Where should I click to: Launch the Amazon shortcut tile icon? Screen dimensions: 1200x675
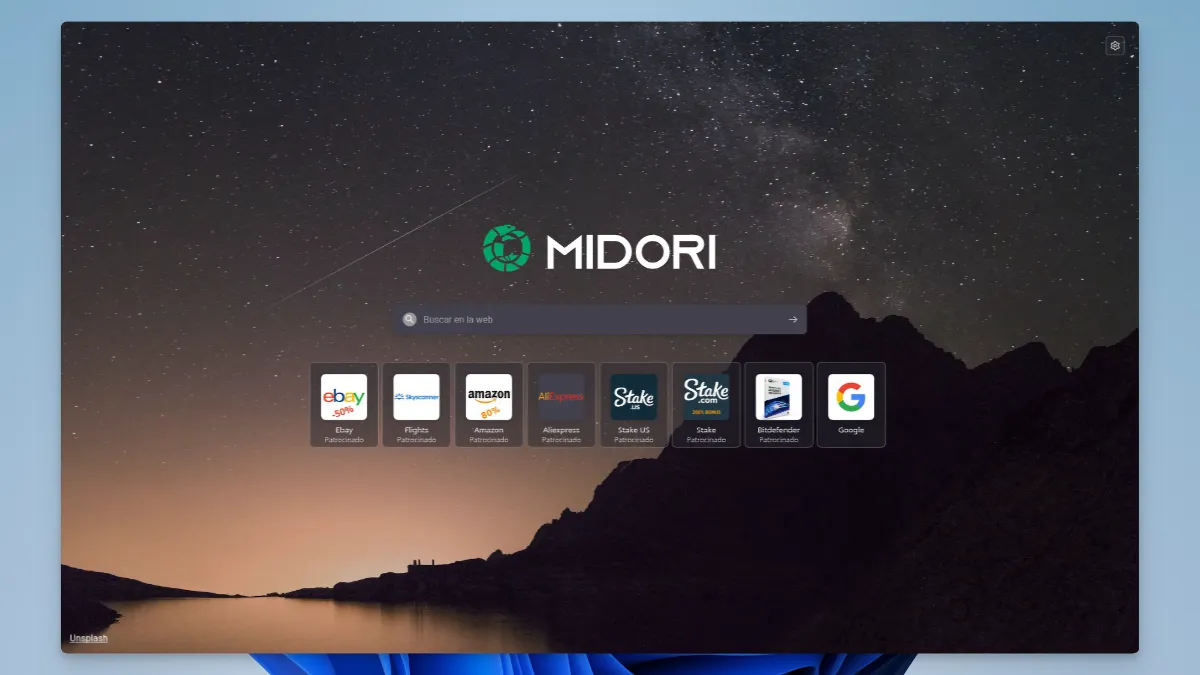tap(489, 397)
